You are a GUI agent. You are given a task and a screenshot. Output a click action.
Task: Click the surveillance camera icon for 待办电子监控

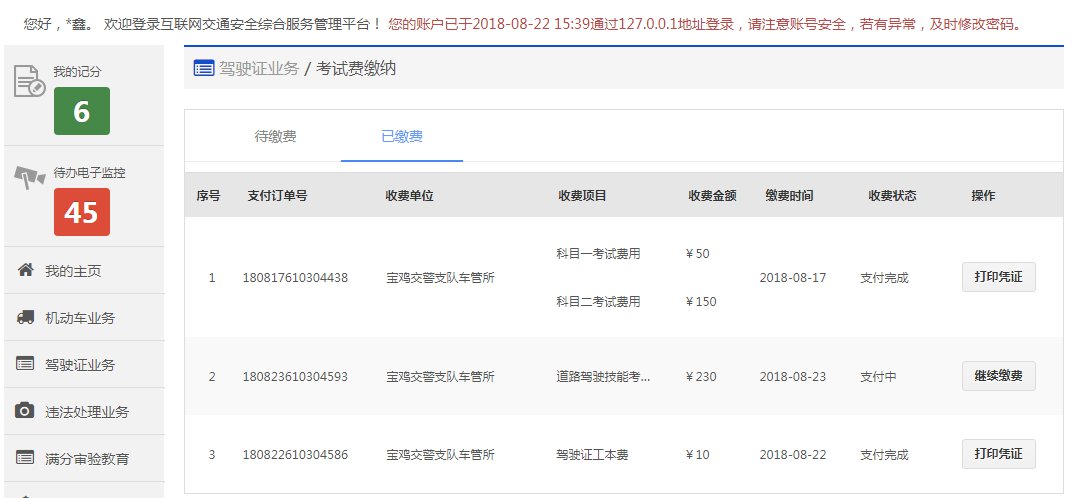[x=30, y=178]
